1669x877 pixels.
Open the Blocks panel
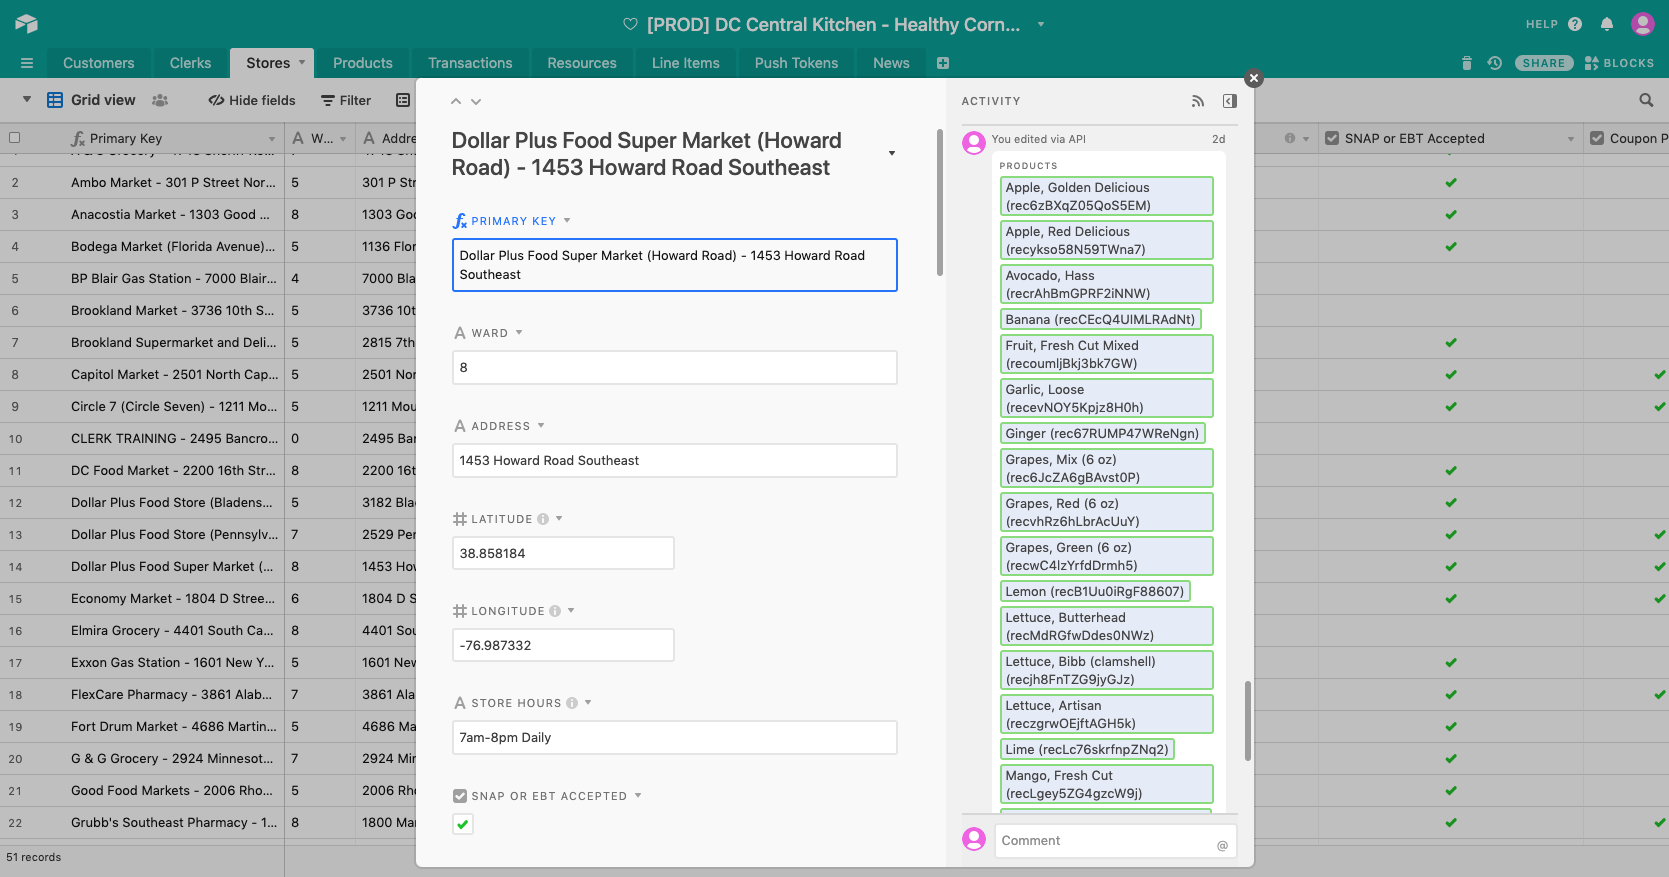click(x=1619, y=63)
